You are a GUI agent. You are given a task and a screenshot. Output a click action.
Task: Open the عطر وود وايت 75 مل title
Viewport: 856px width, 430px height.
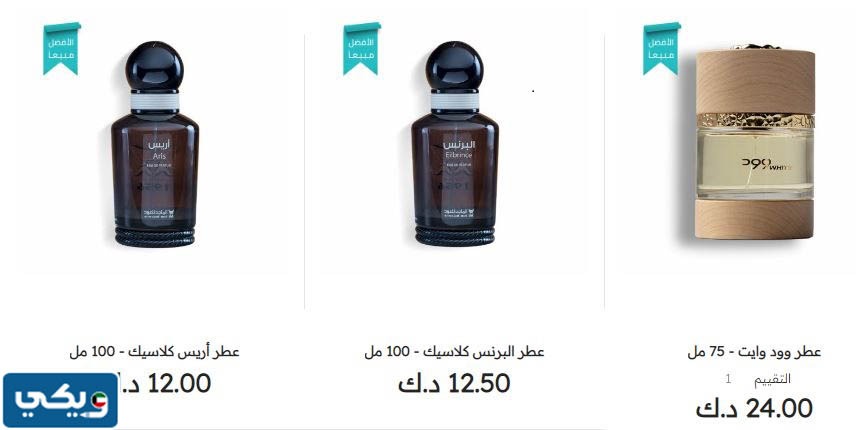[x=754, y=352]
